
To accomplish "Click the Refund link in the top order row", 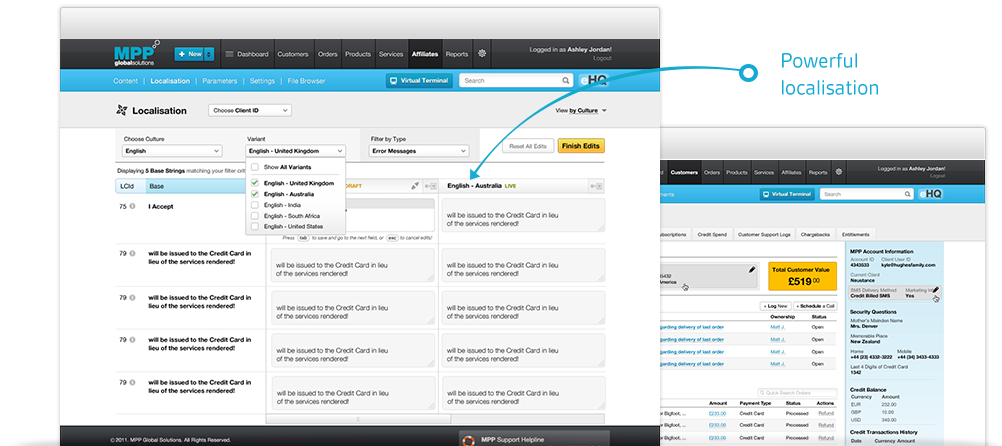I will [826, 413].
